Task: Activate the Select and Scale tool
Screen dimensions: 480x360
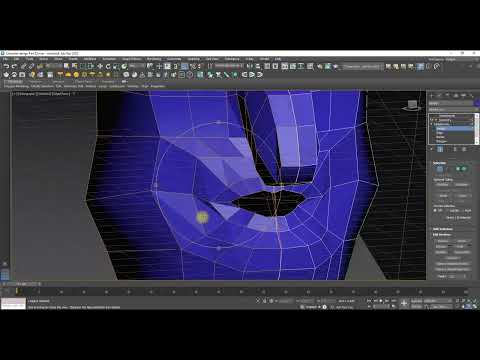Action: (x=116, y=66)
